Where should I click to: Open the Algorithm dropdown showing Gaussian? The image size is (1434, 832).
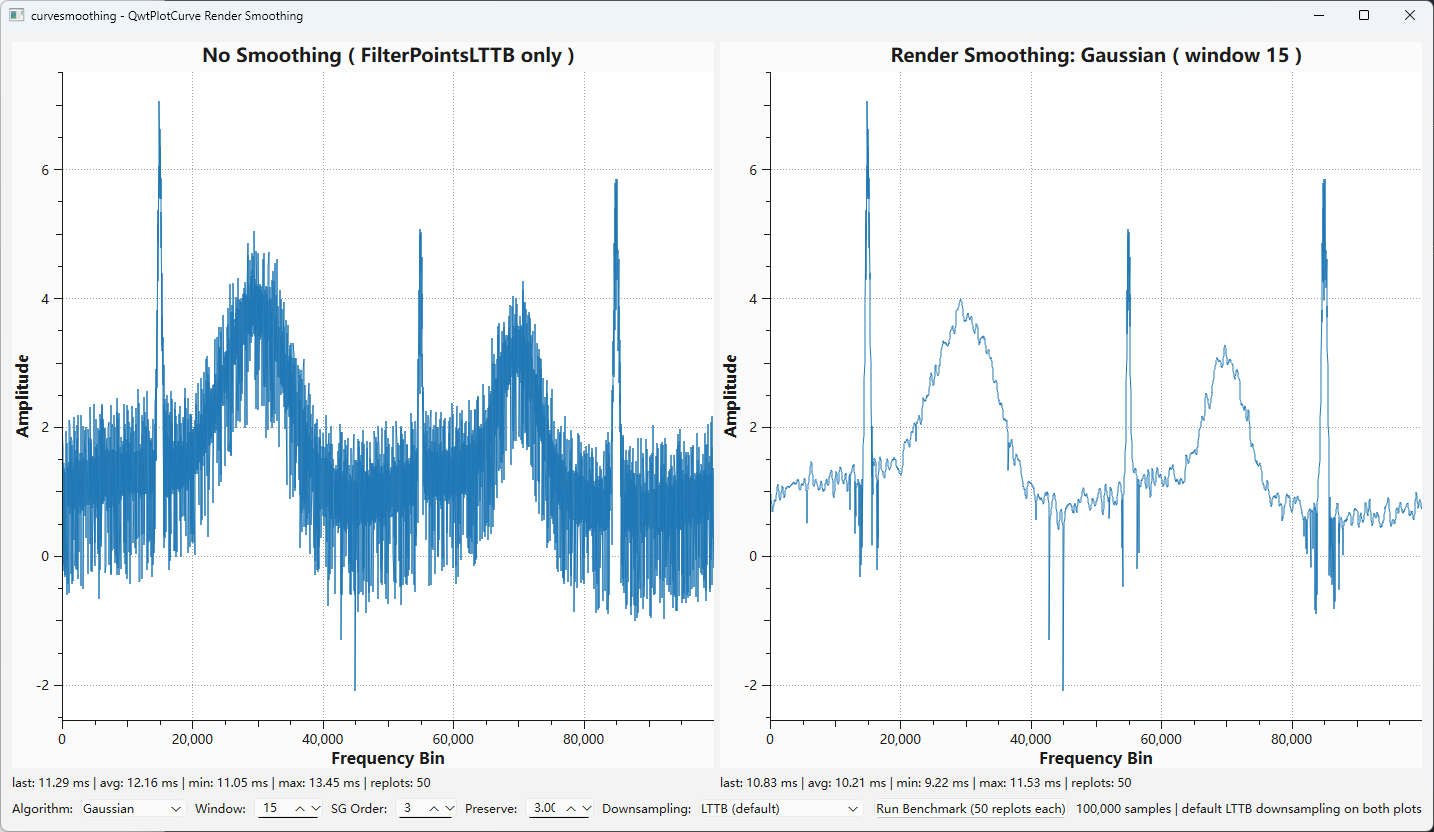(x=133, y=808)
